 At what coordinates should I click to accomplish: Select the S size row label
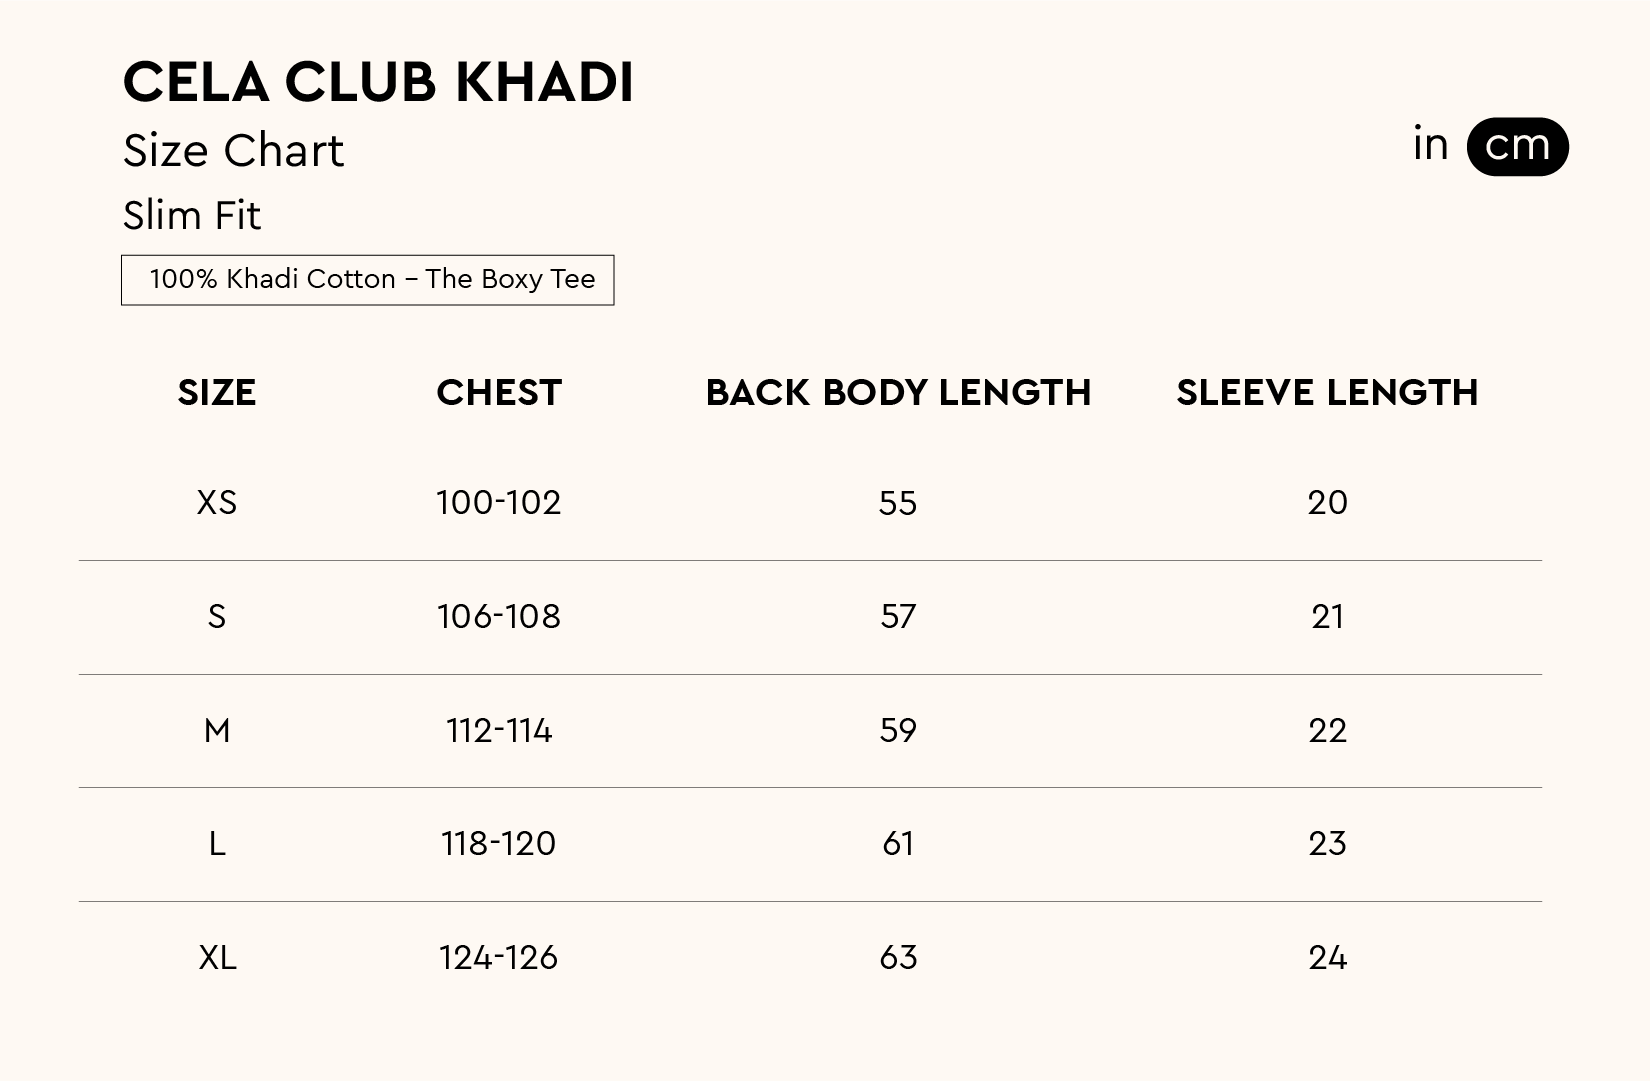pos(217,617)
